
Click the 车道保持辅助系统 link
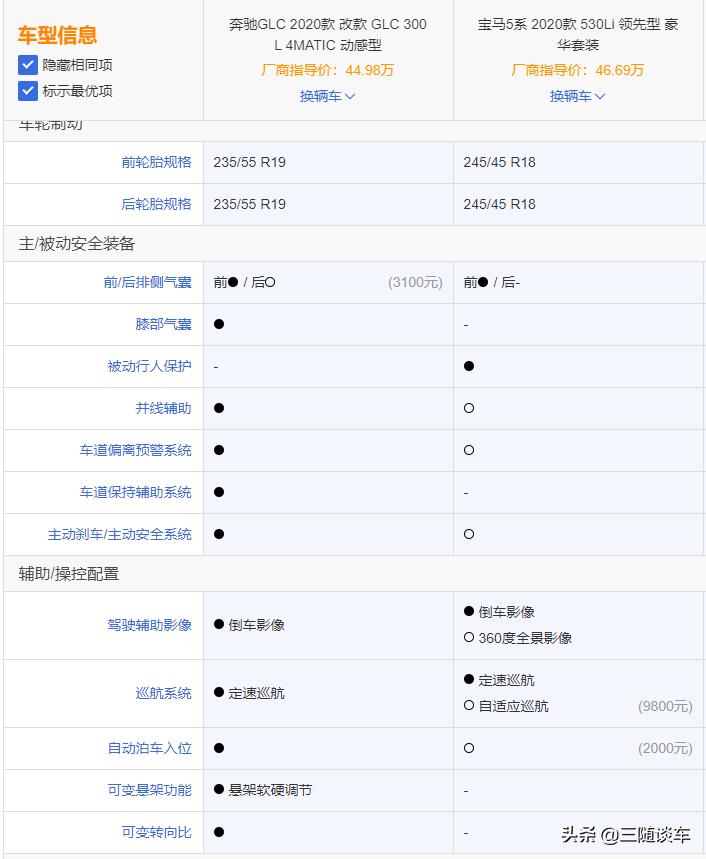point(136,493)
